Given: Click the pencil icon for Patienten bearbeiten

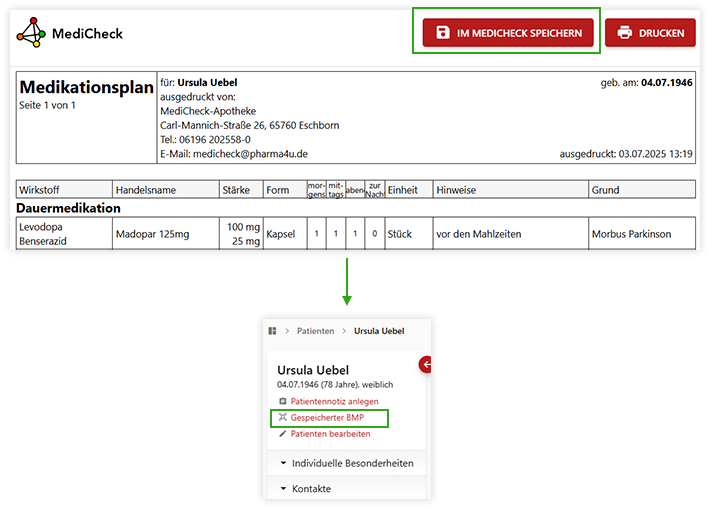Looking at the screenshot, I should [x=282, y=434].
